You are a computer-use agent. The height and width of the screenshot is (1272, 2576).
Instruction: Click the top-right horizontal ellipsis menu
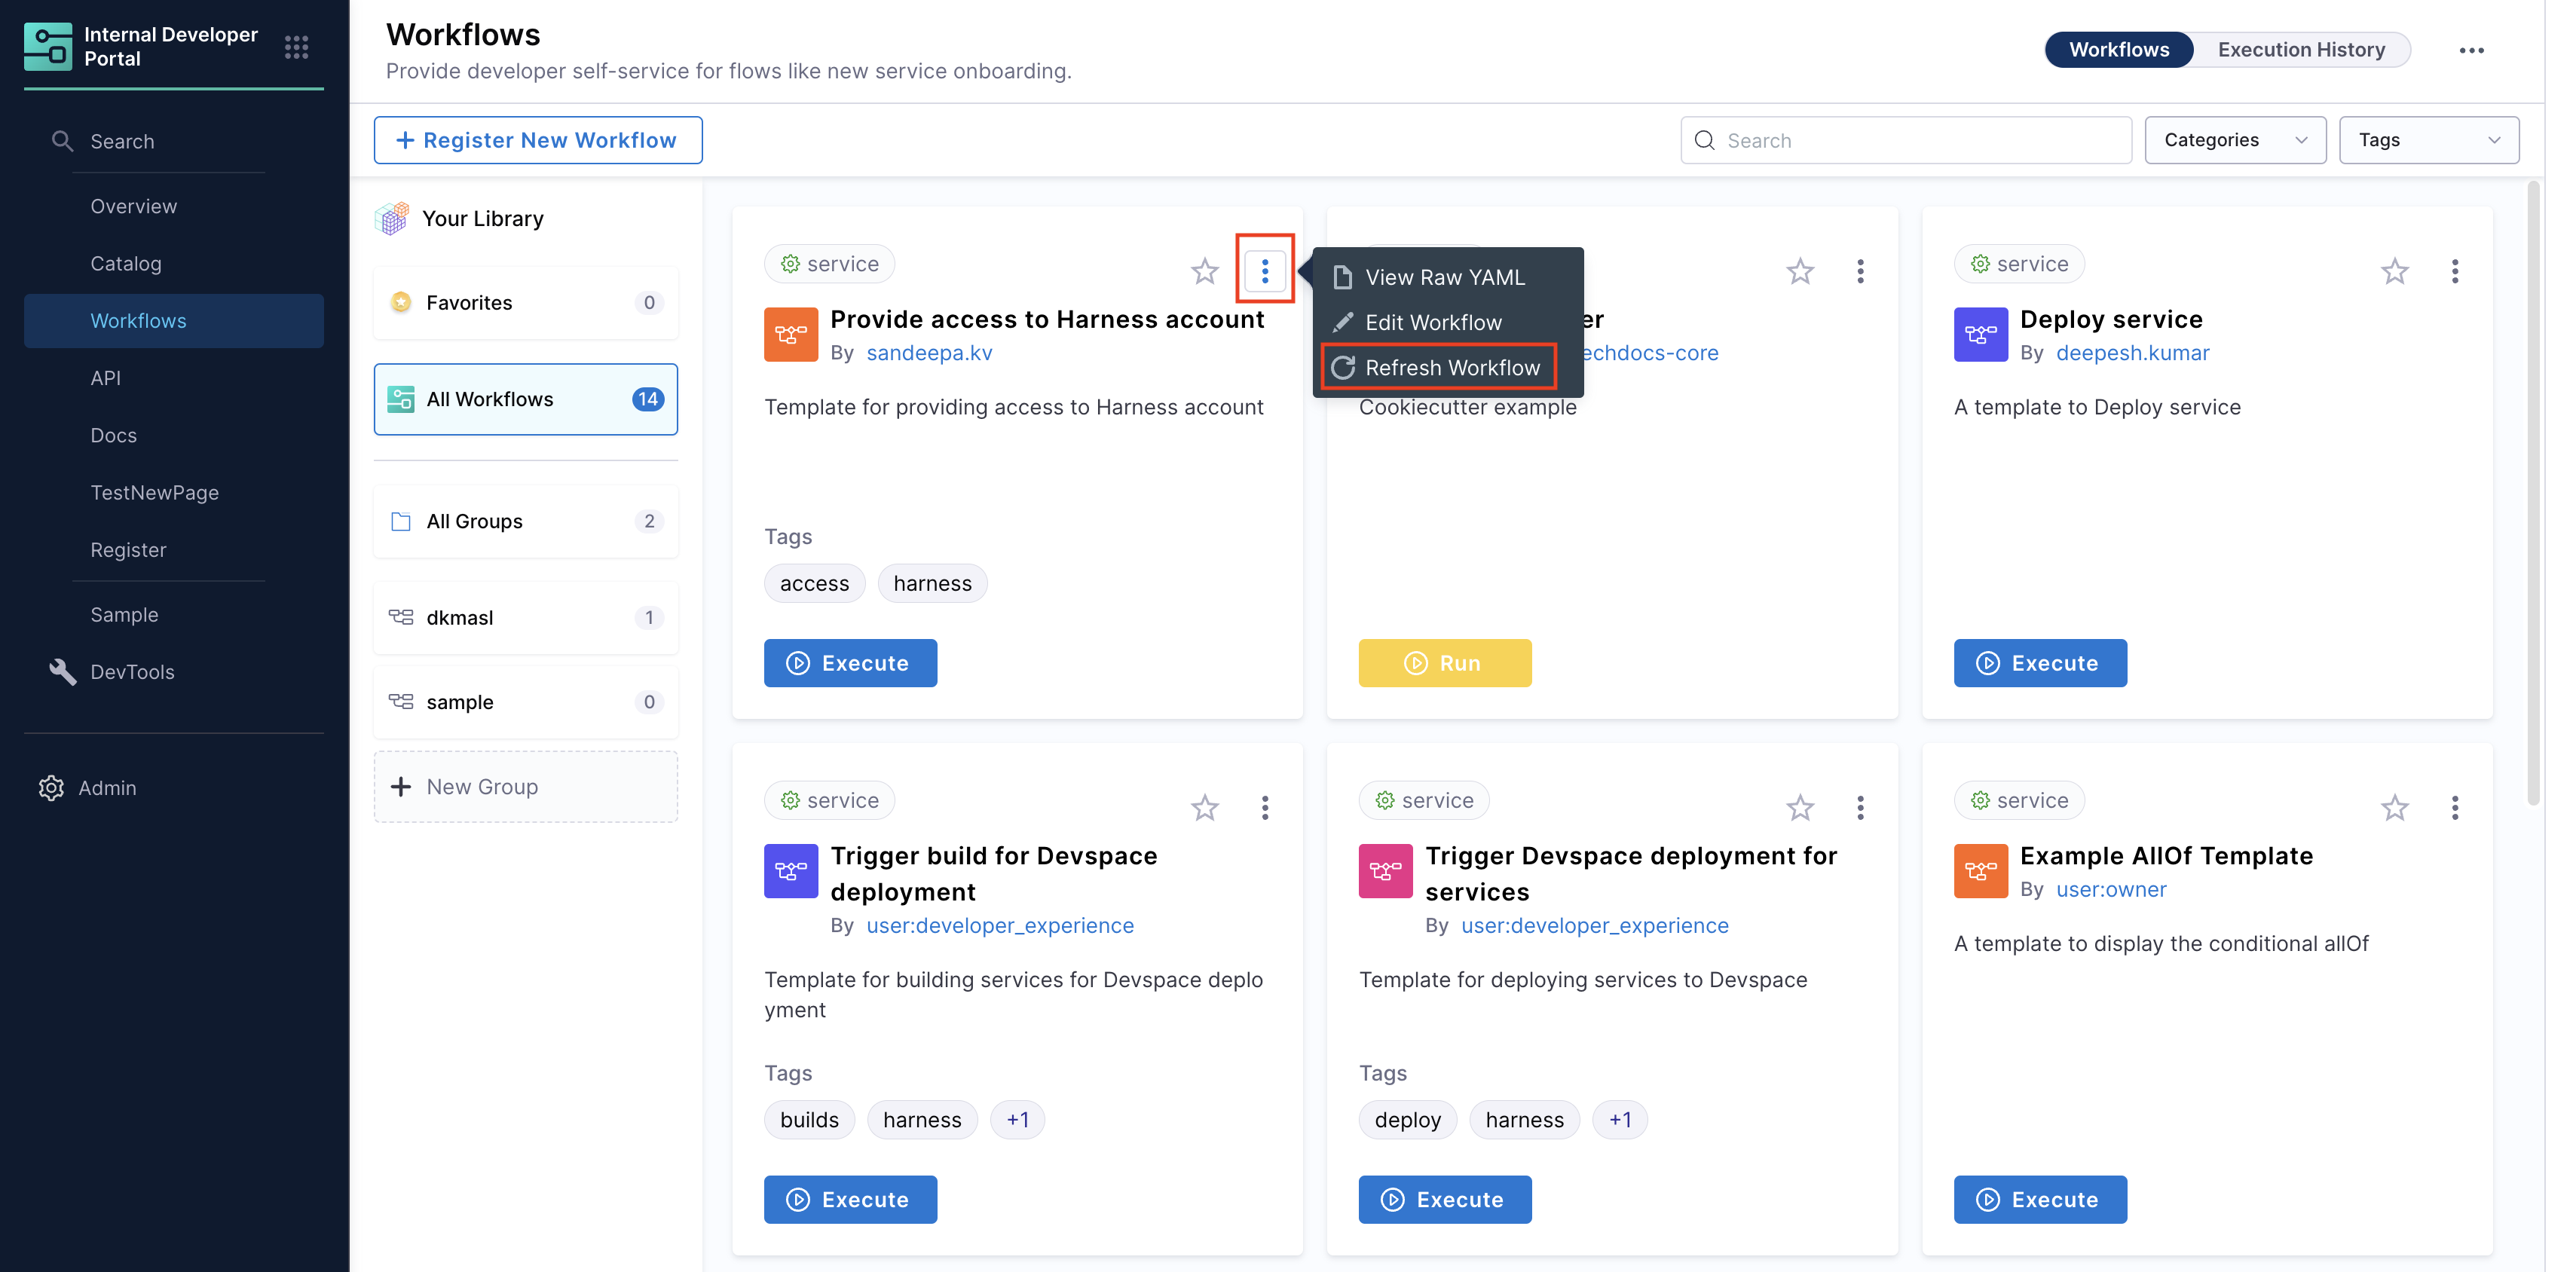[x=2471, y=50]
